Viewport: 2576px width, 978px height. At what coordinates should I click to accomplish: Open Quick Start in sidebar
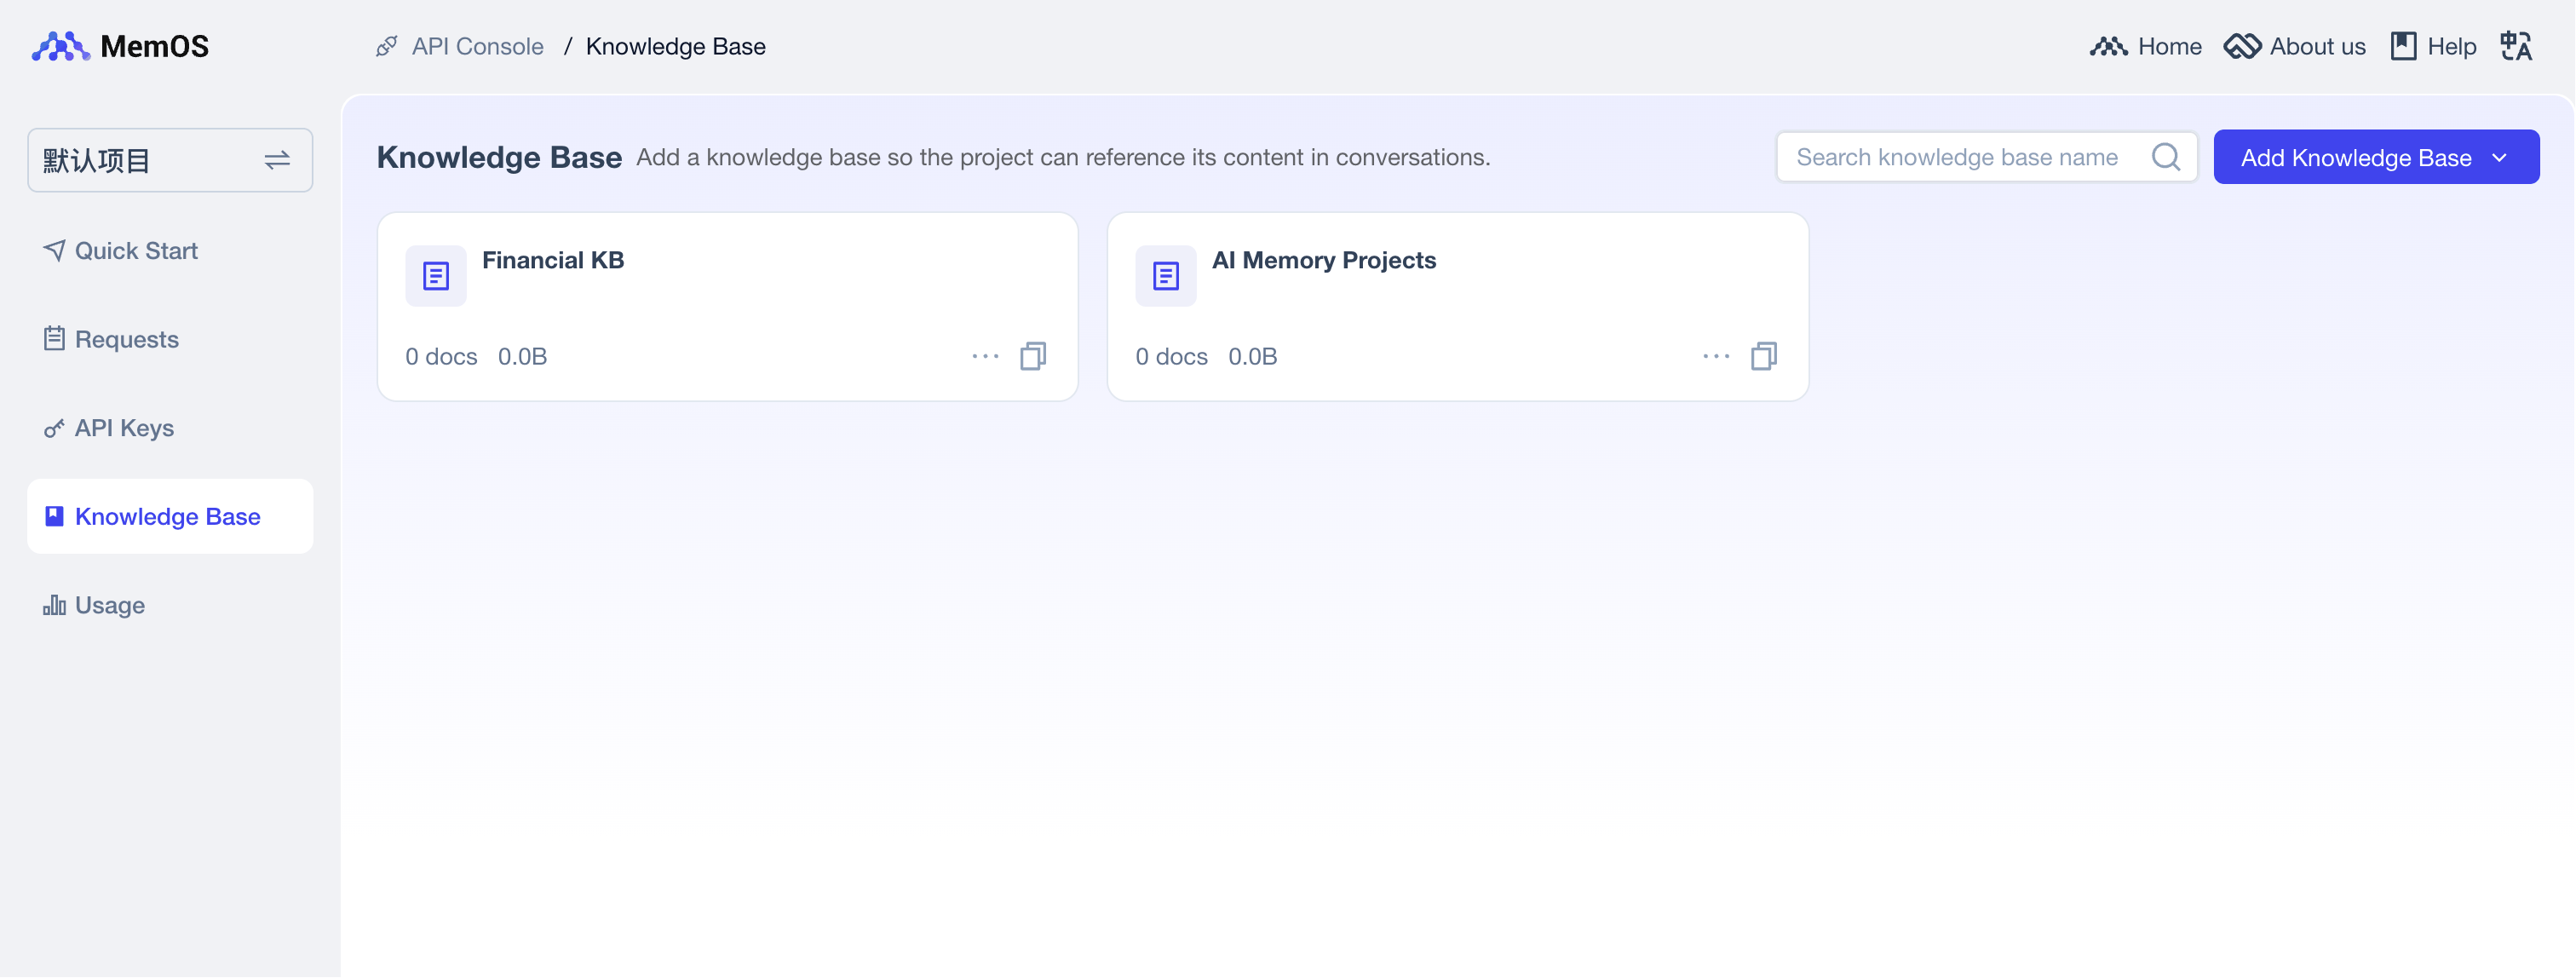pos(136,250)
